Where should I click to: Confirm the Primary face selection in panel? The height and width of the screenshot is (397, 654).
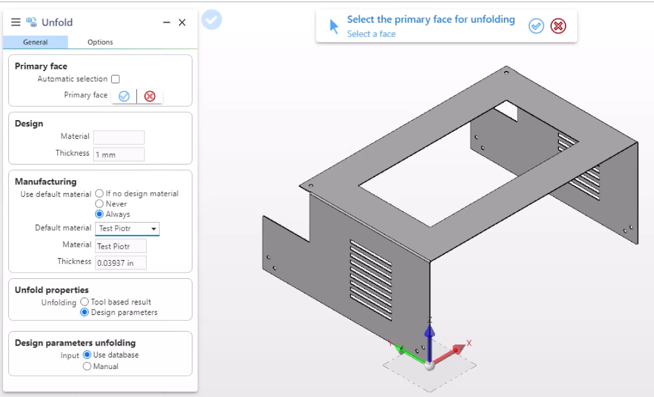pos(124,96)
